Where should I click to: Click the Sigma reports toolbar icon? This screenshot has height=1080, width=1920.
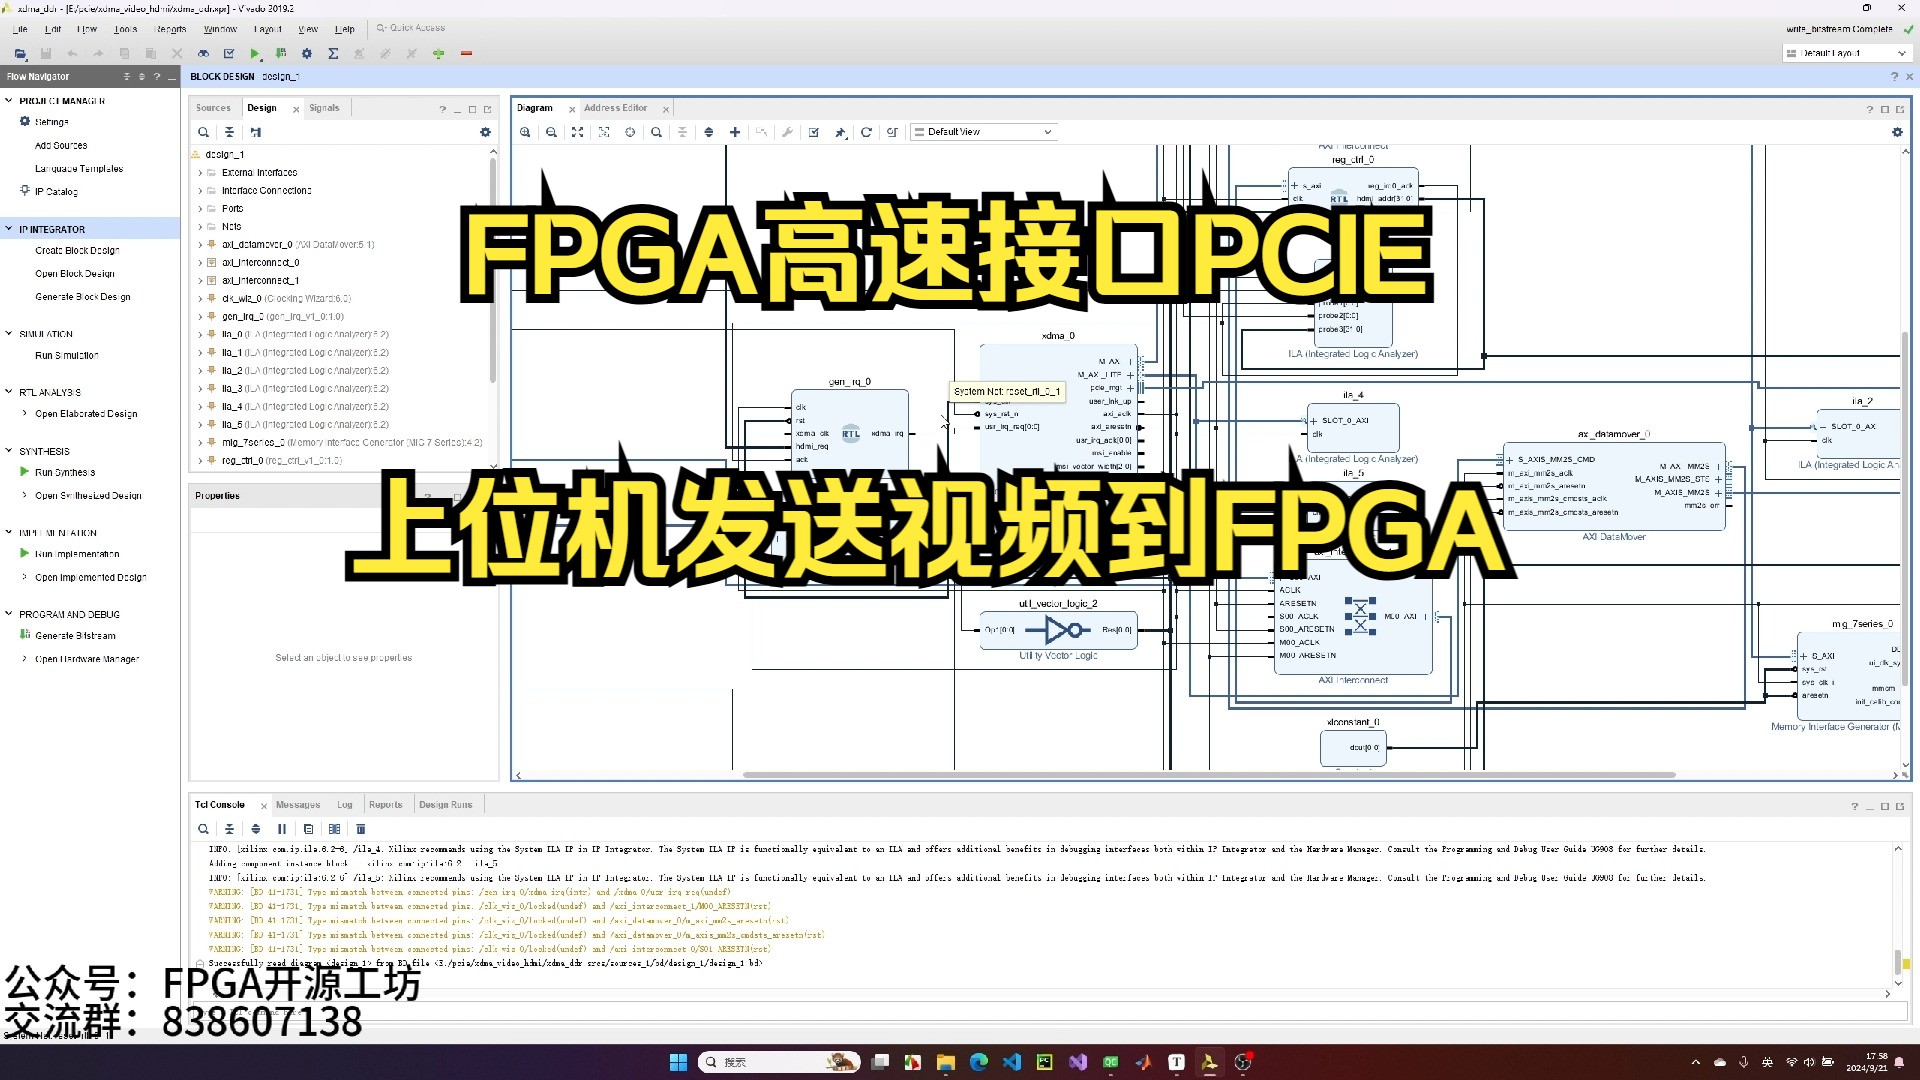[333, 54]
